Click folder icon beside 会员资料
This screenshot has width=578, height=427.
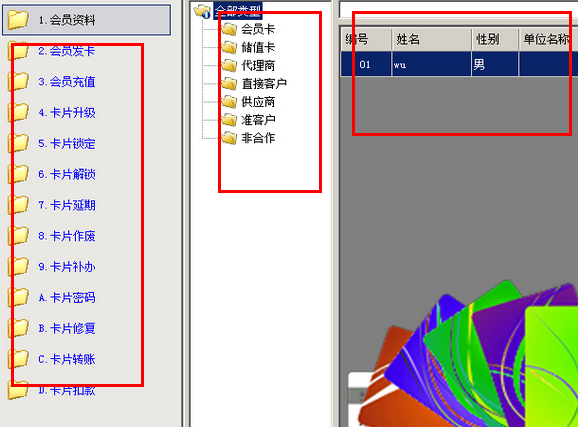point(18,20)
